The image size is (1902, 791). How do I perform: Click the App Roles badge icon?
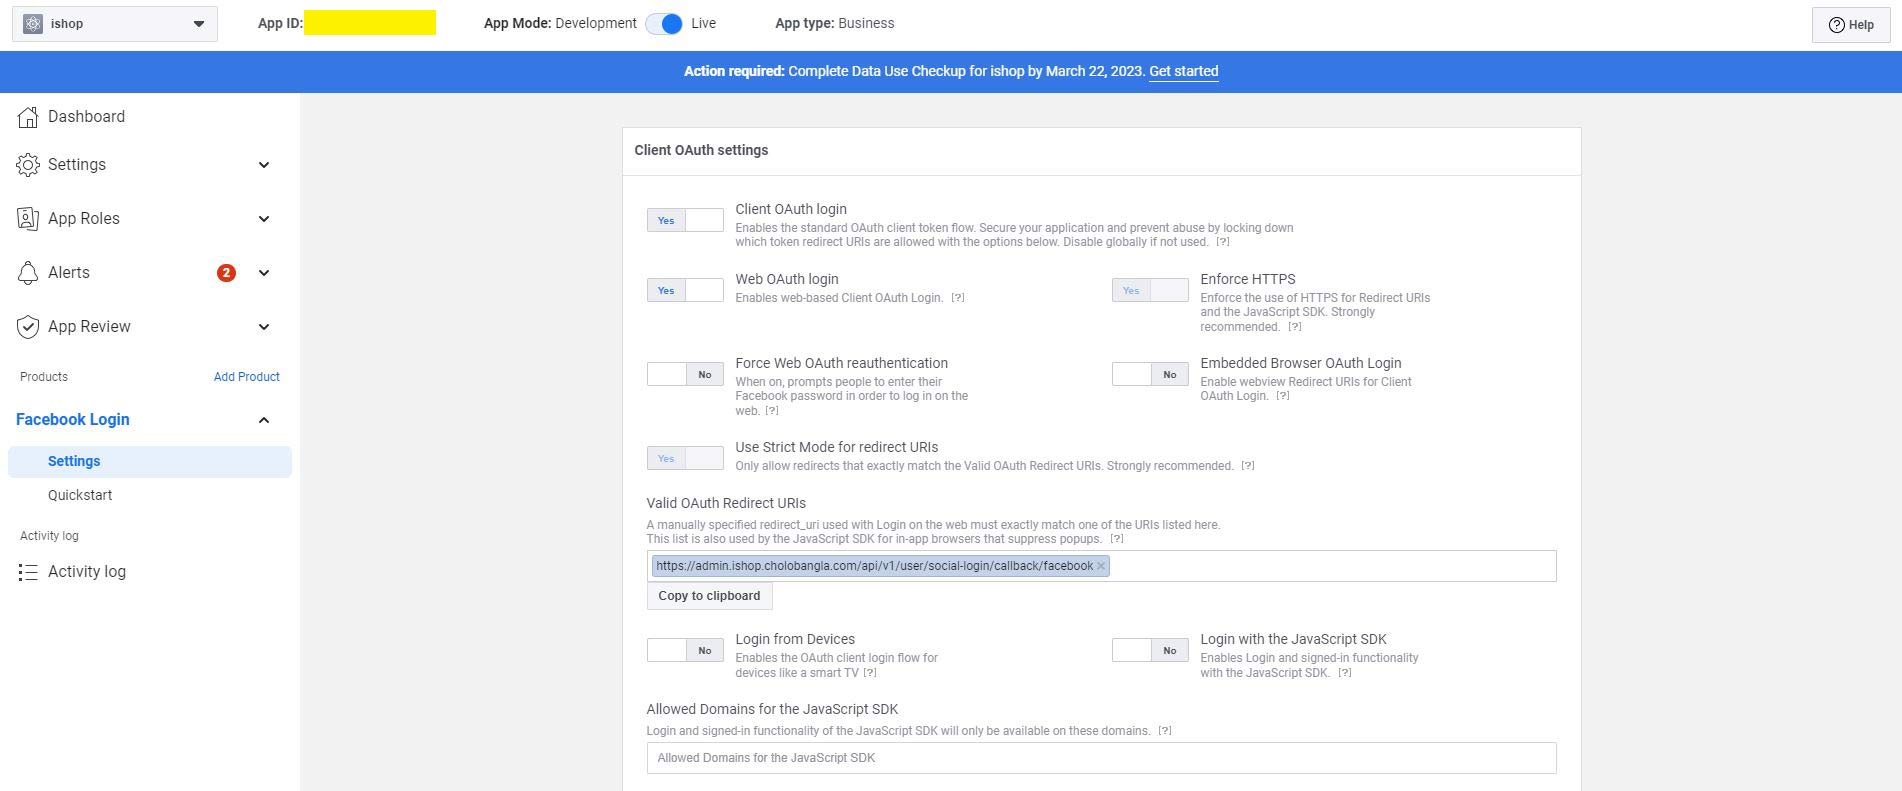[x=28, y=219]
